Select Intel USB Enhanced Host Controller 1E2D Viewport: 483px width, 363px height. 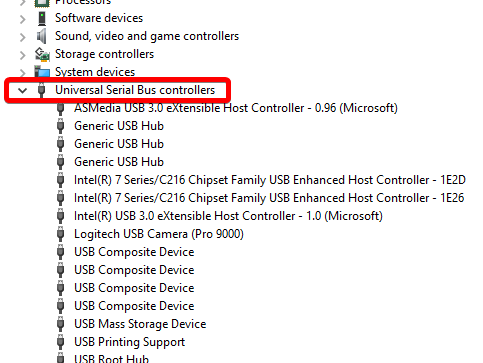click(270, 180)
